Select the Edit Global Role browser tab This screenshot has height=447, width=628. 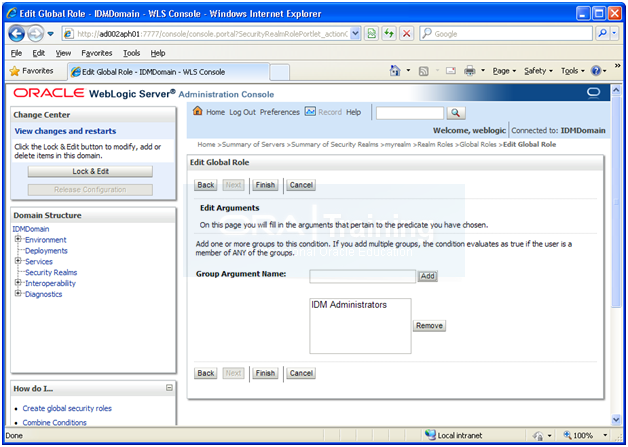pos(168,72)
